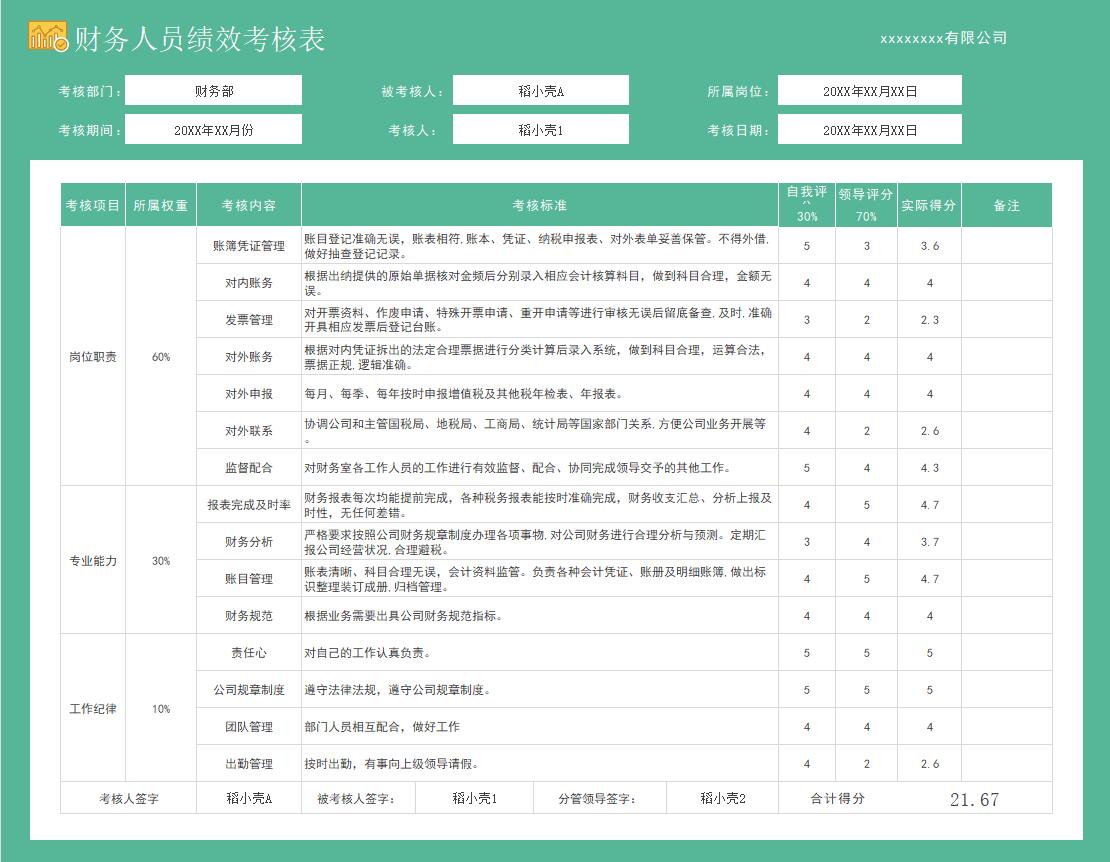Screen dimensions: 1110x862
Task: Select the 财务人员绩效考核表 title text
Action: tap(200, 39)
